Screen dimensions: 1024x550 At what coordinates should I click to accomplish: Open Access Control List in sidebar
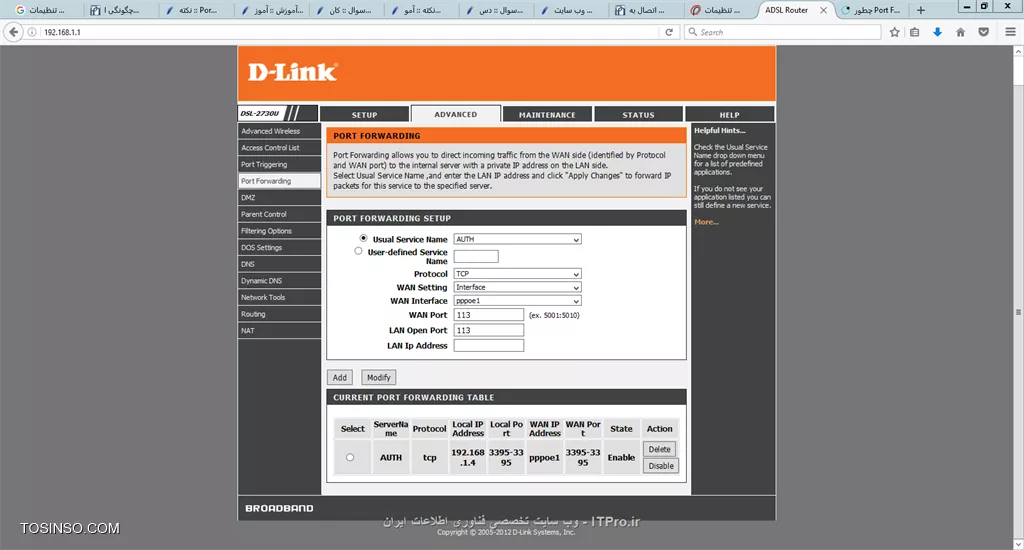pos(279,148)
